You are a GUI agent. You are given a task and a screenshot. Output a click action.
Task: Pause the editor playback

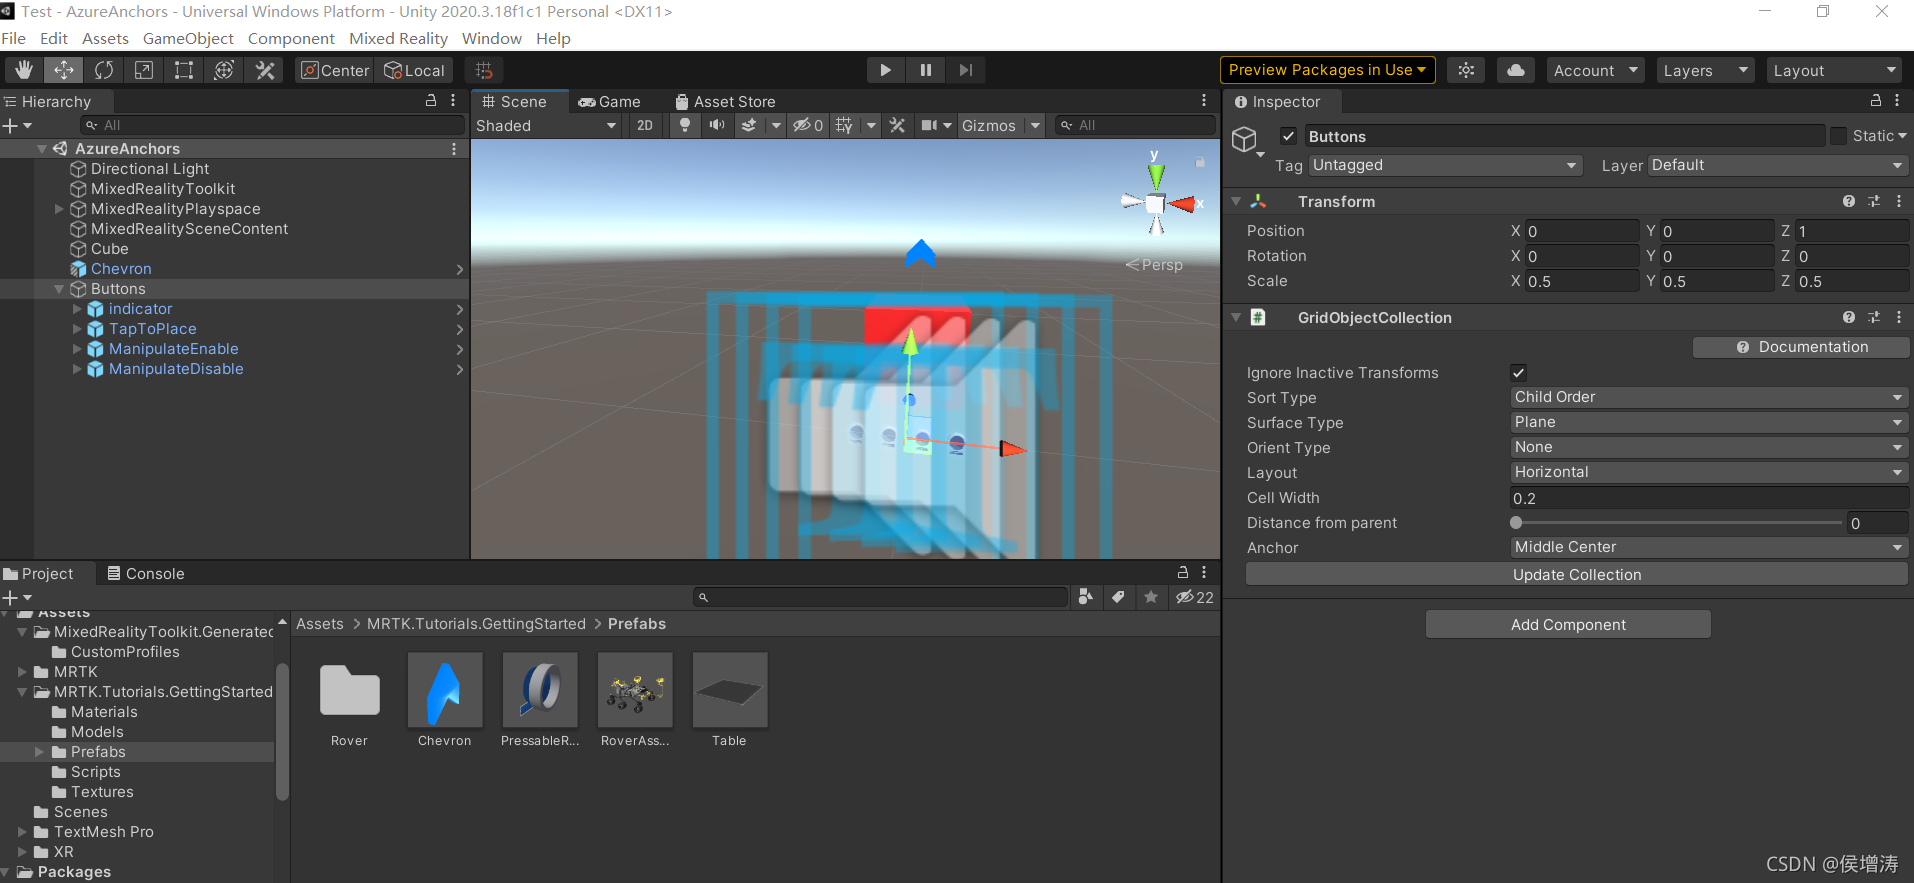[x=926, y=70]
